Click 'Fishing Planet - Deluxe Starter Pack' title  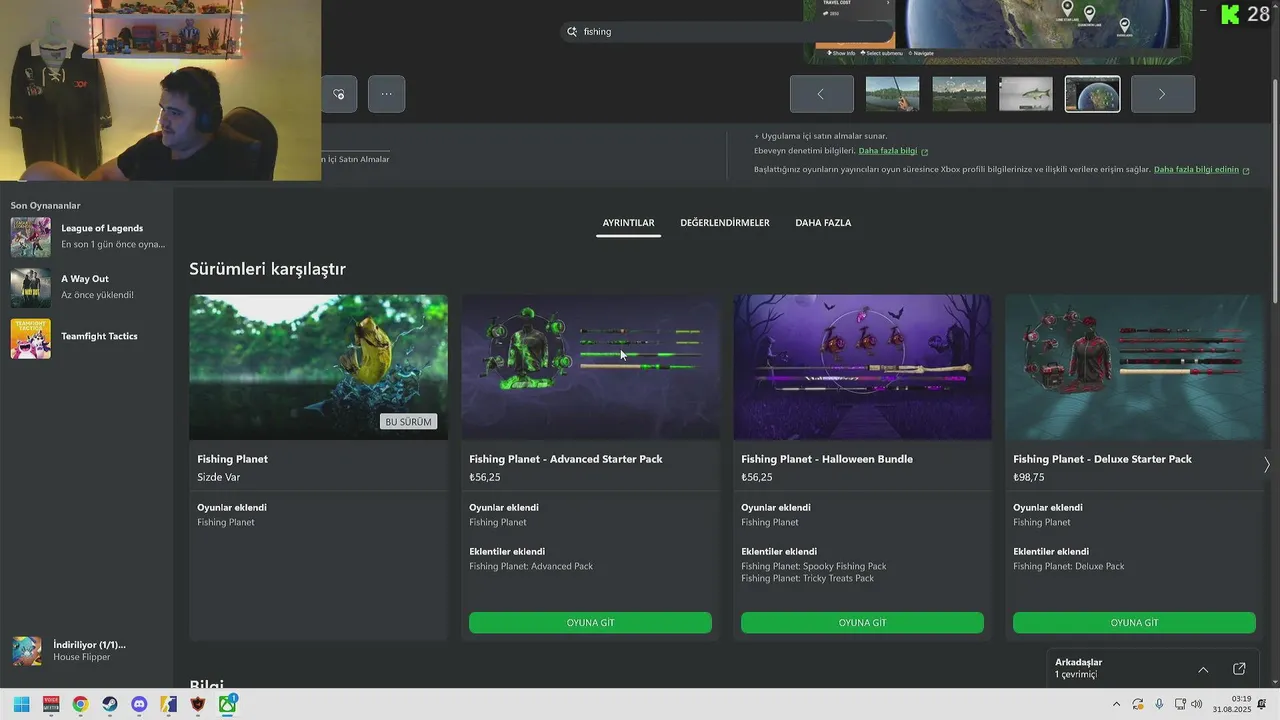tap(1102, 459)
